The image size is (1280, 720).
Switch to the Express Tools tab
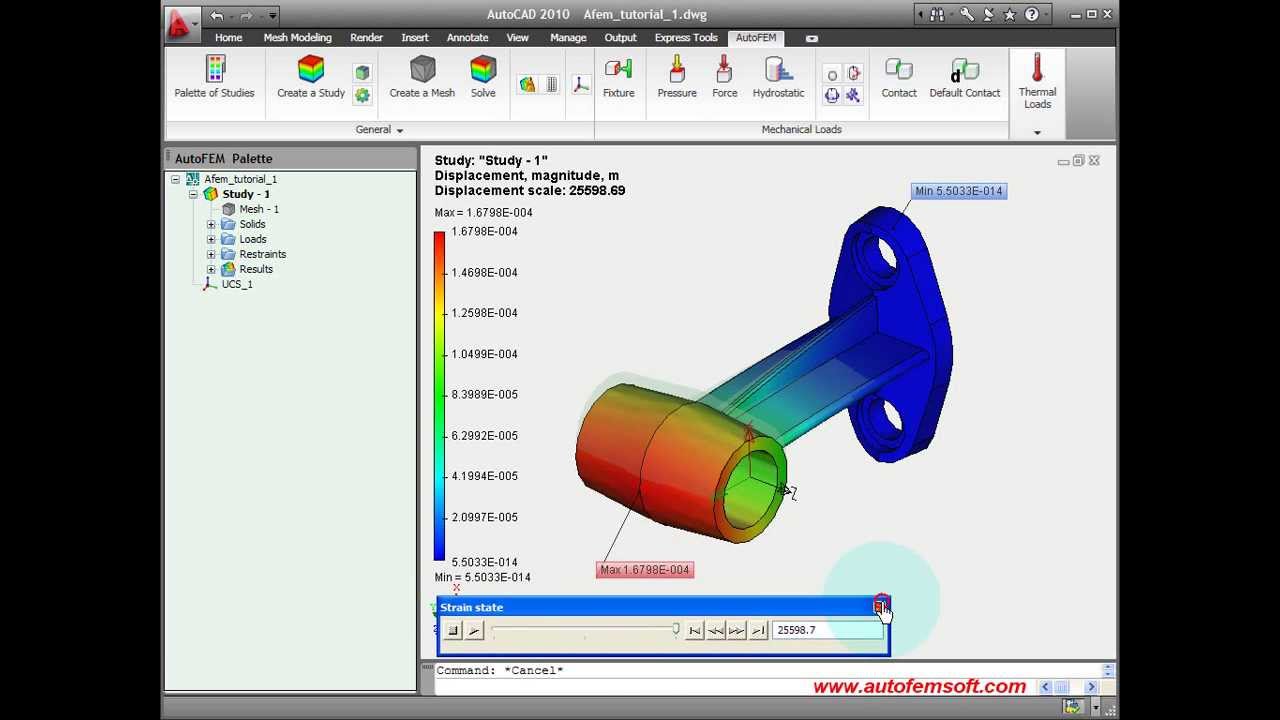tap(686, 38)
